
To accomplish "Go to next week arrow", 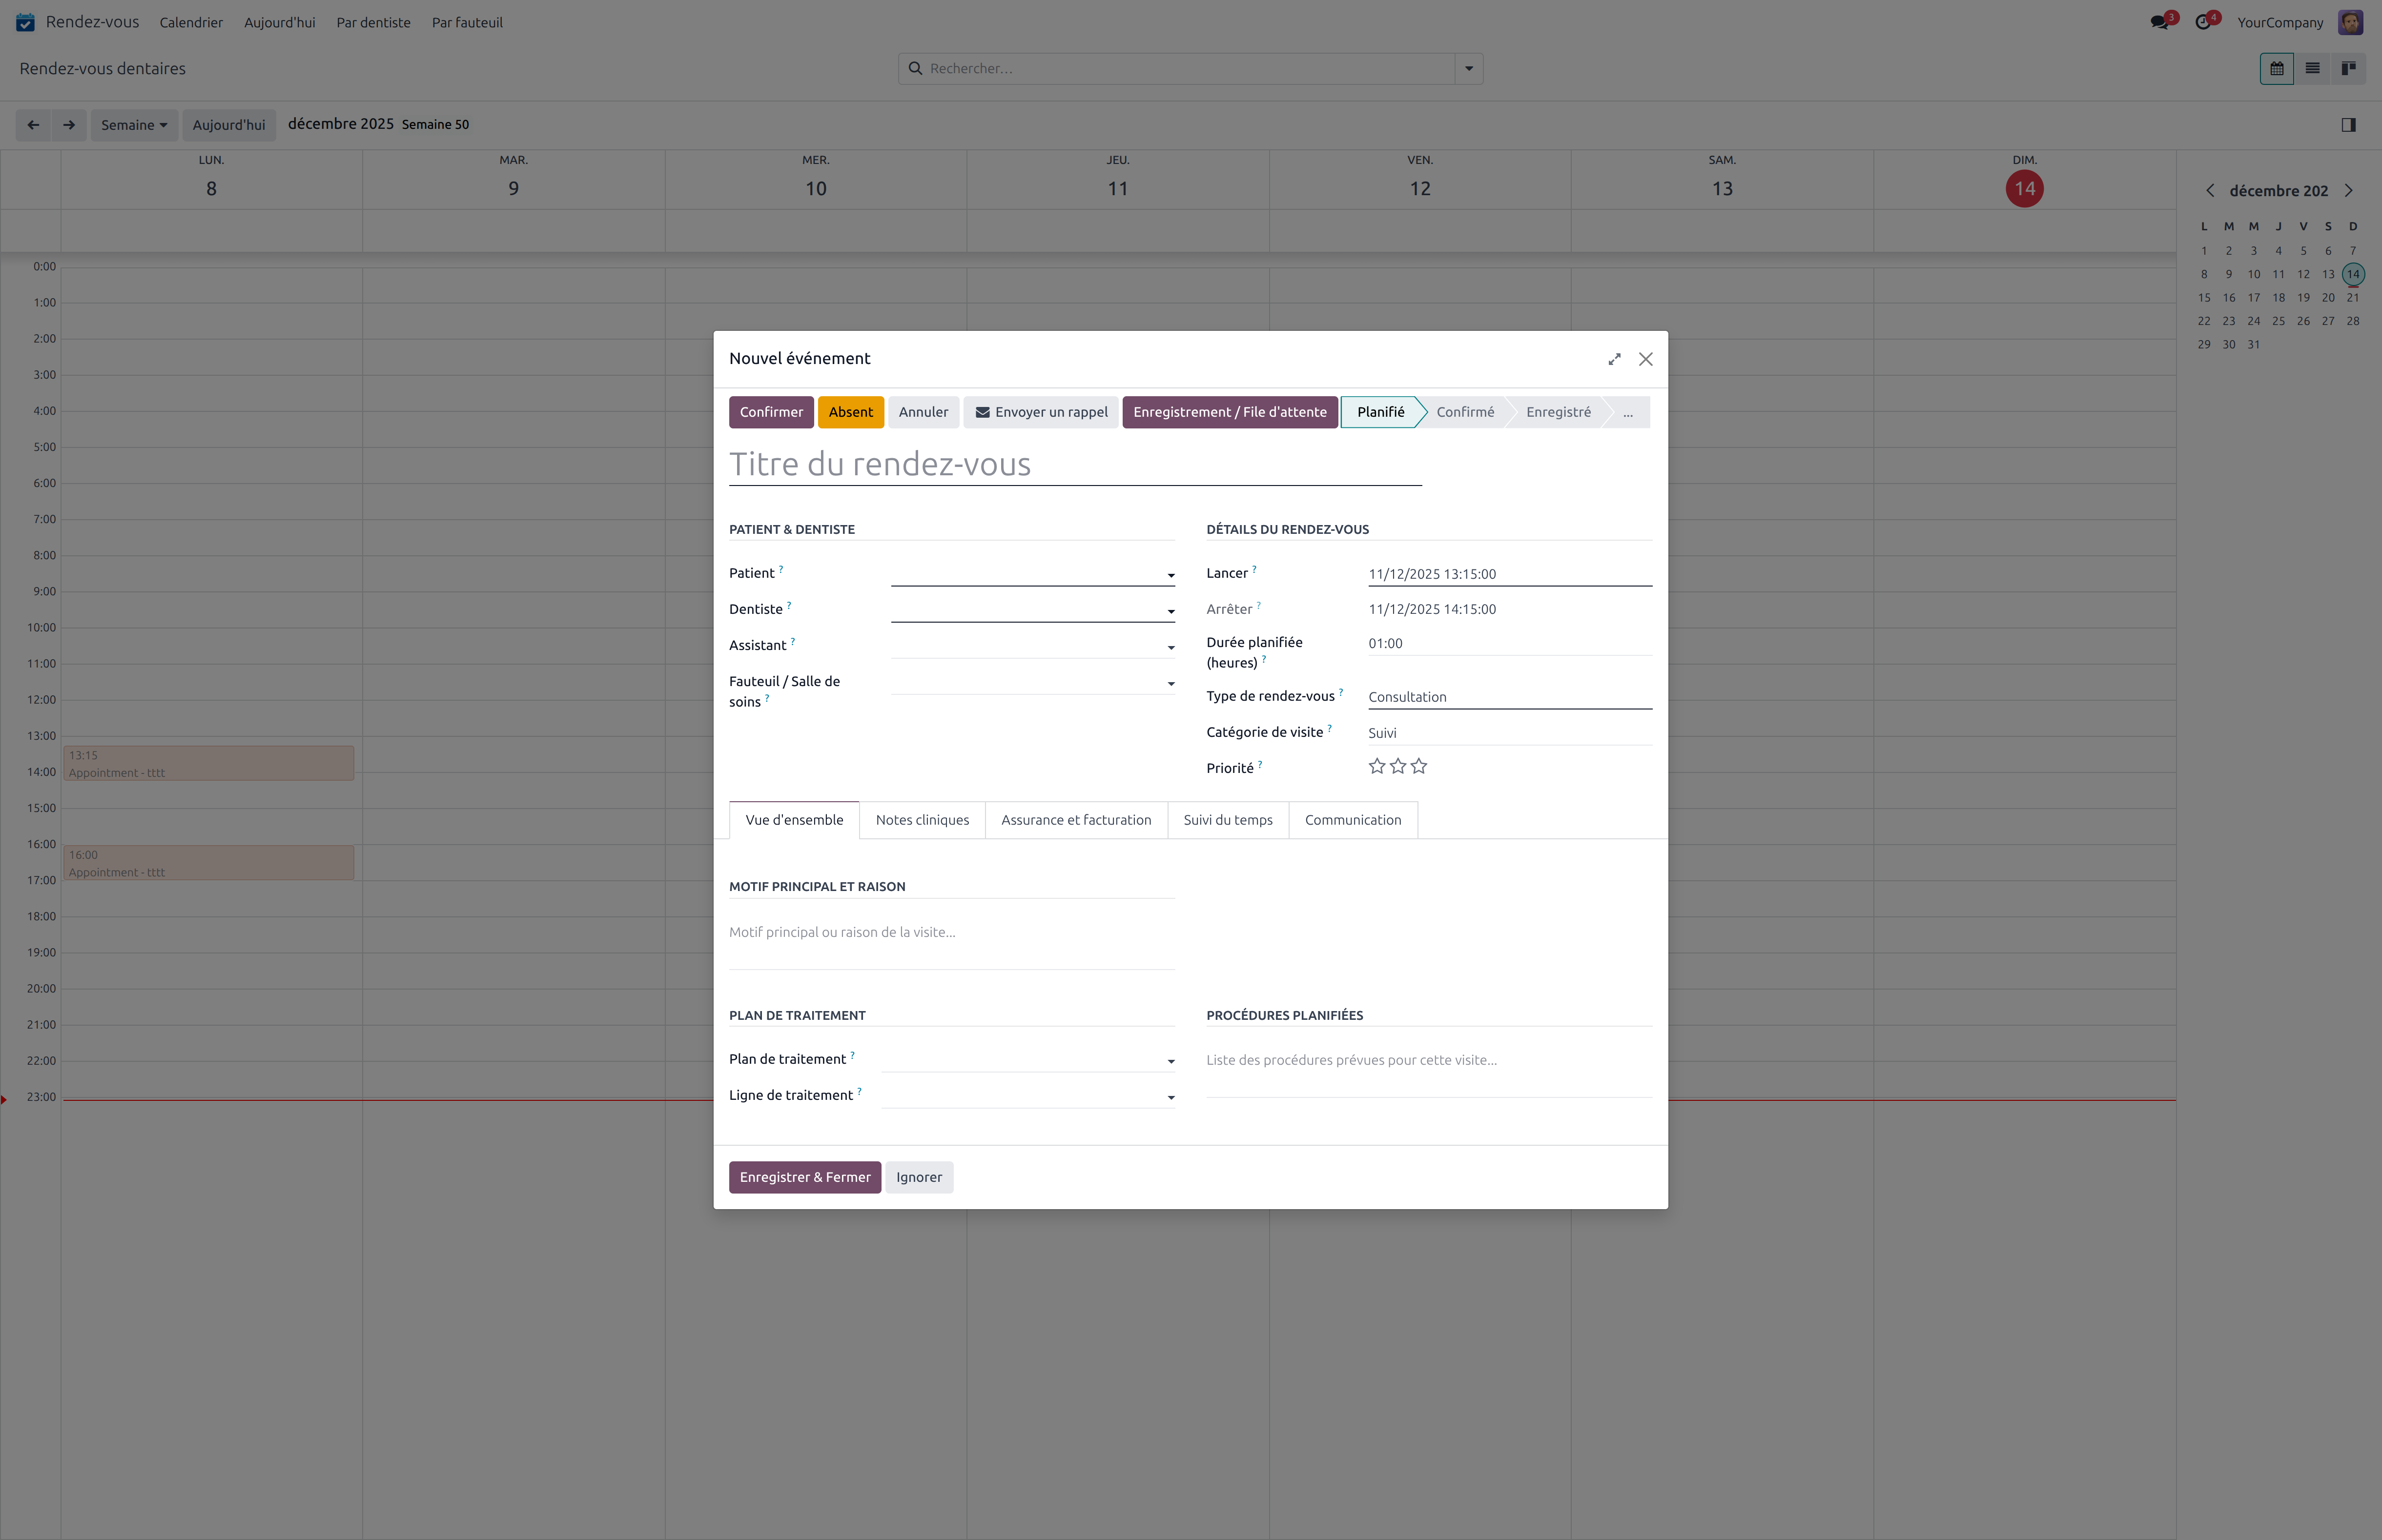I will point(69,125).
